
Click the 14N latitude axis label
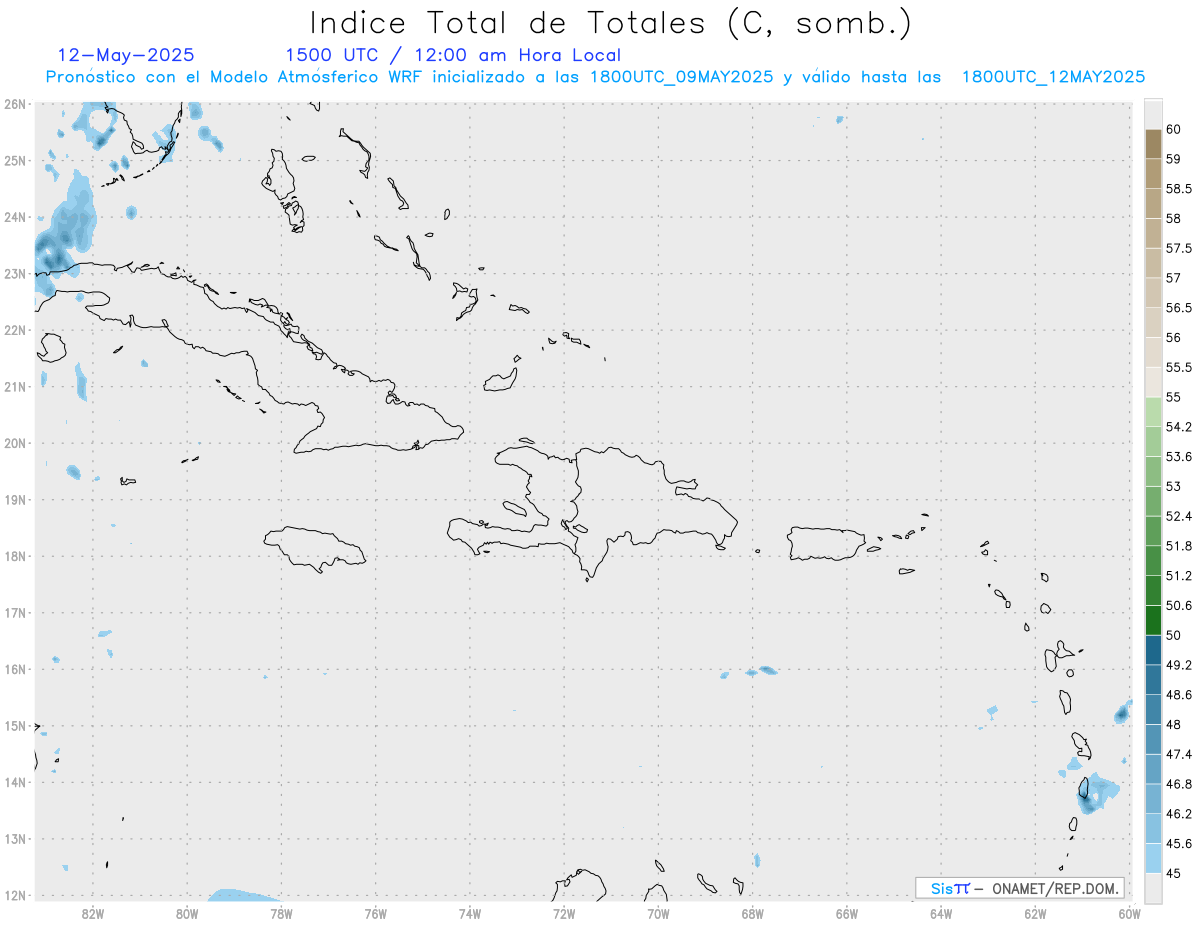coord(15,782)
